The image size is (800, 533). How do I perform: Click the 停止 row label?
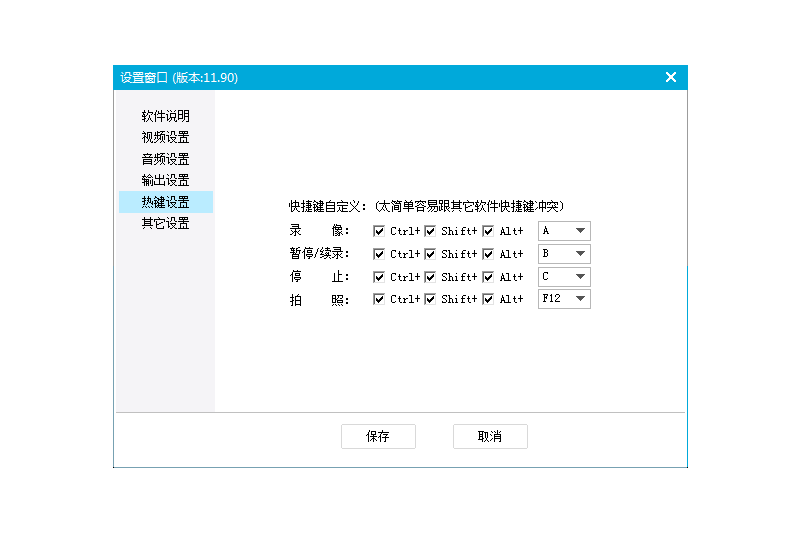(x=319, y=277)
